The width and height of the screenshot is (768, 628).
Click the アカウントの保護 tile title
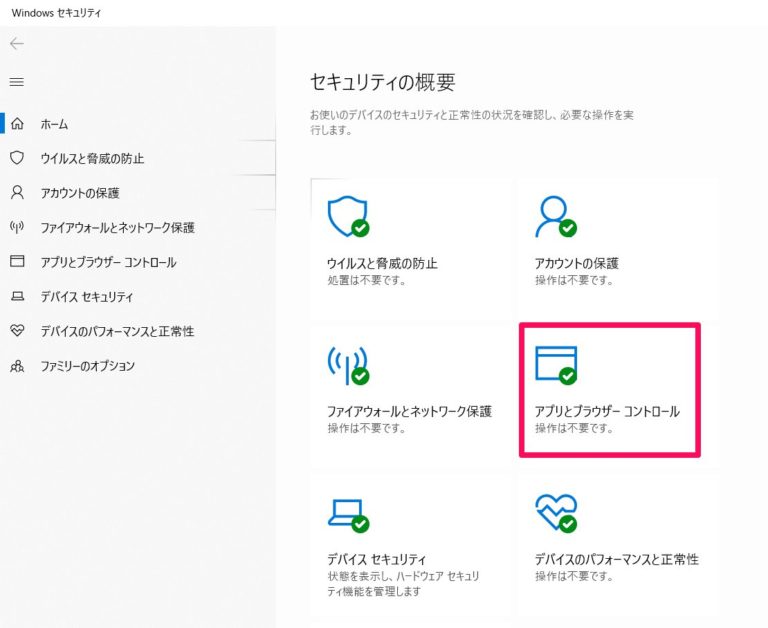tap(576, 264)
